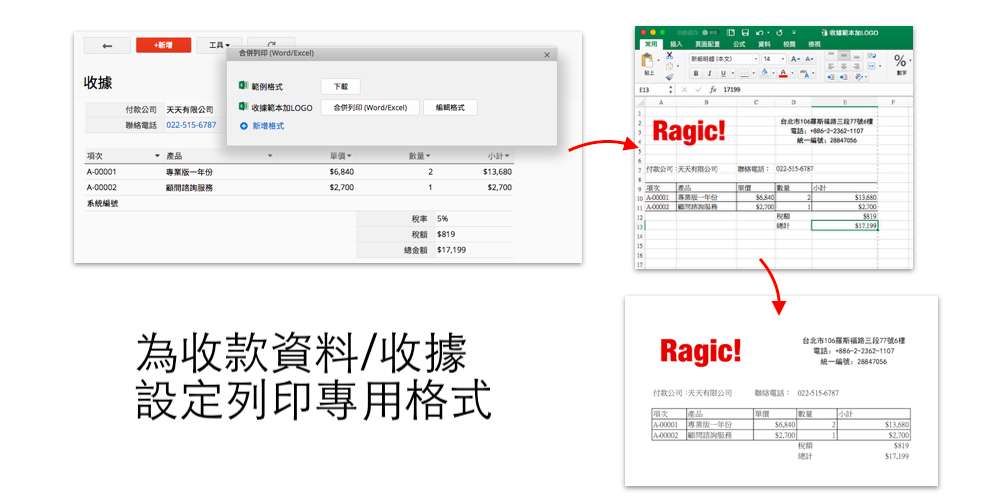Image resolution: width=1000 pixels, height=500 pixels.
Task: Click the 總金額 value $17,199 in form
Action: point(452,250)
